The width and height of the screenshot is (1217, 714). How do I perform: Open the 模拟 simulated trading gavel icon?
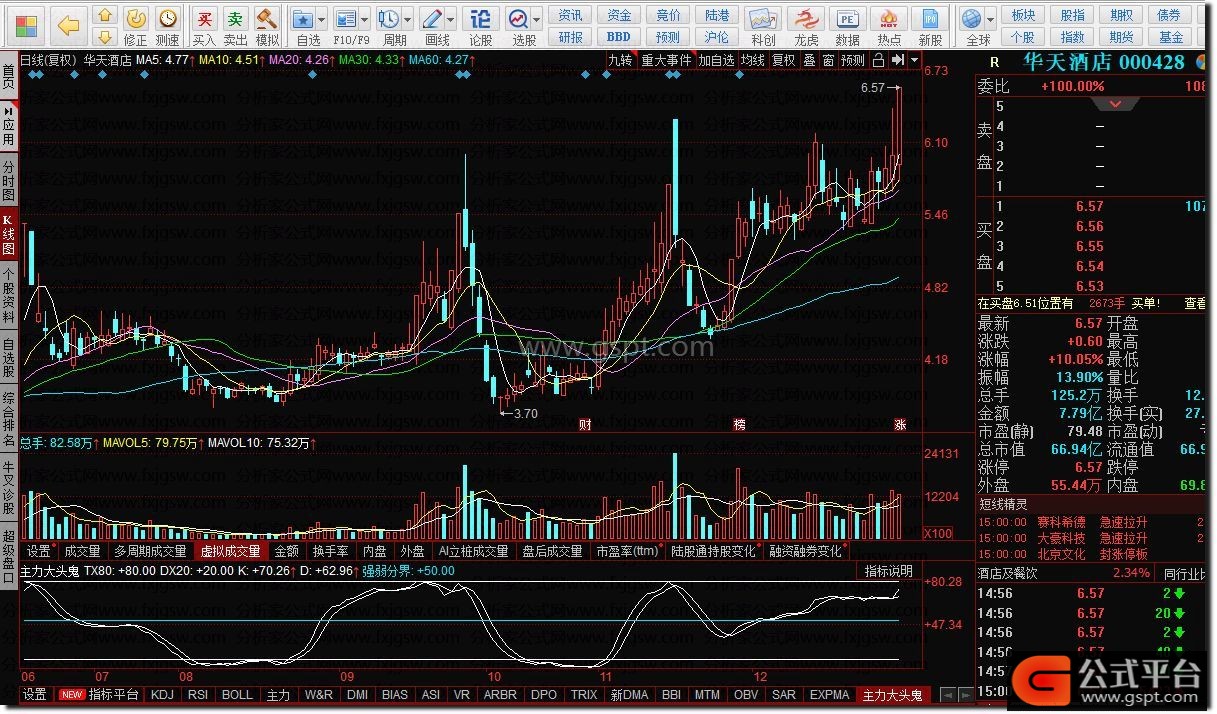(266, 27)
